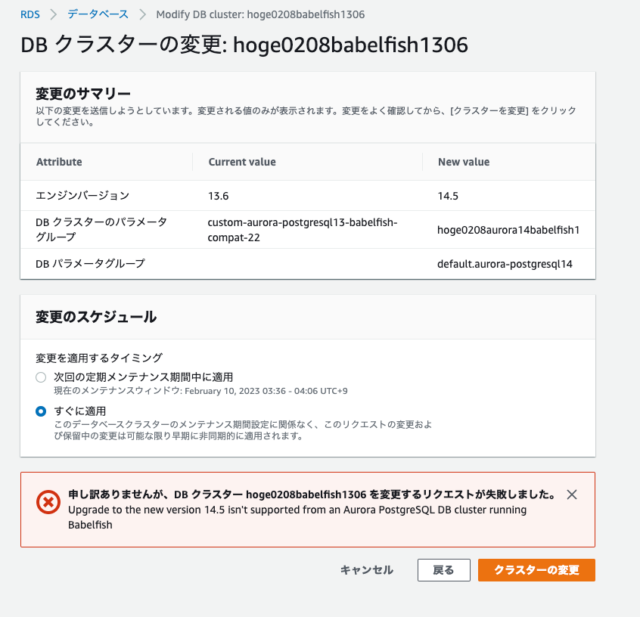Click the orange クラスターの変更 button
Screen dimensions: 640x617
click(x=536, y=570)
